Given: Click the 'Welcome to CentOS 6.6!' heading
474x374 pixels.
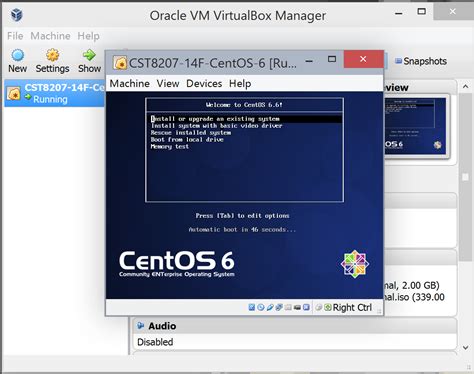Looking at the screenshot, I should click(244, 105).
